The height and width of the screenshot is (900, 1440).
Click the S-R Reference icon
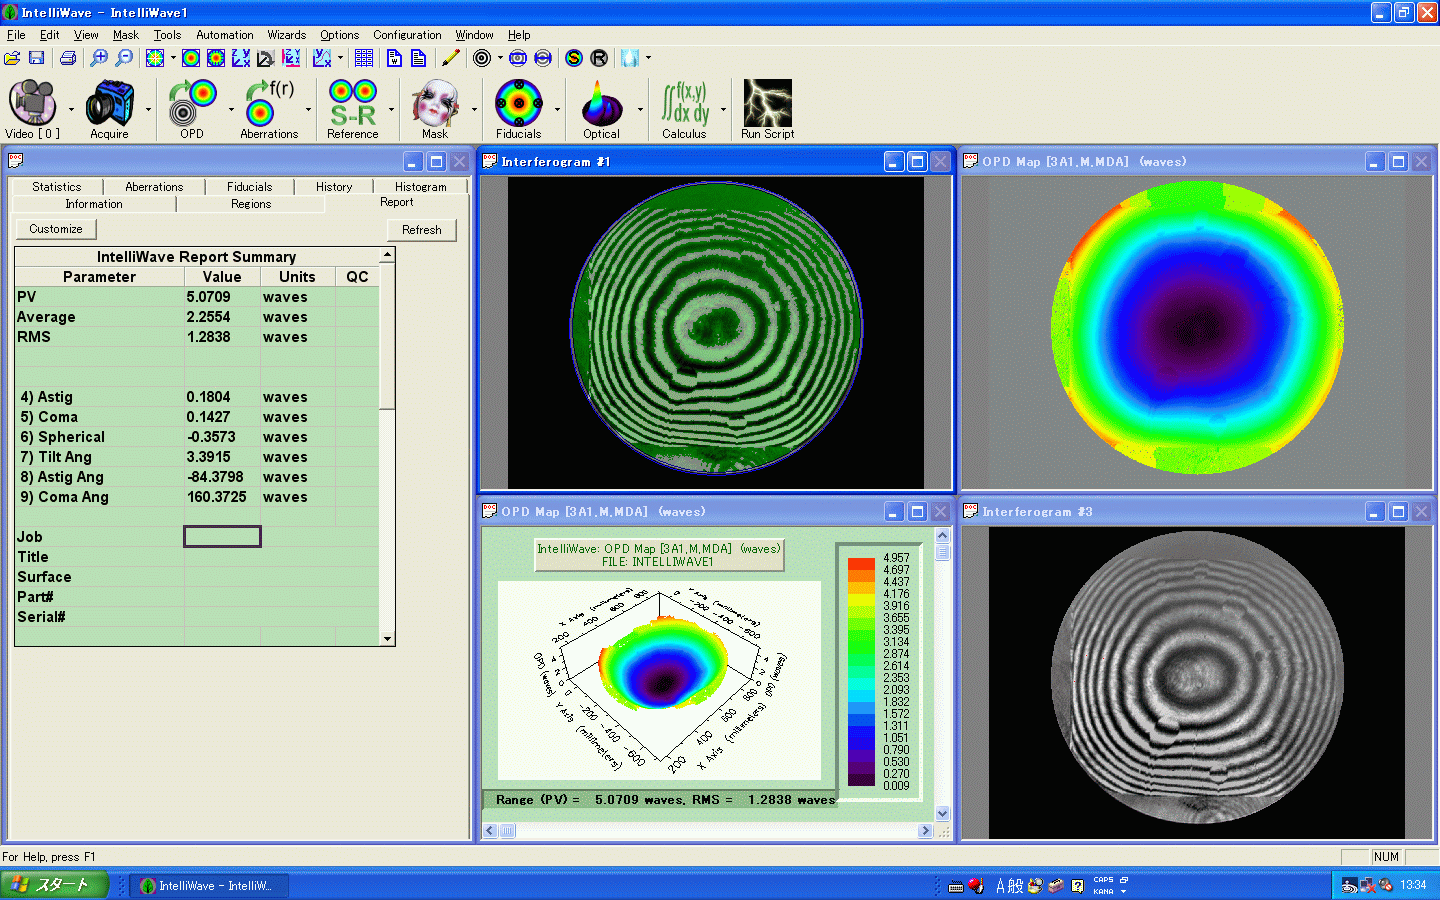coord(353,109)
